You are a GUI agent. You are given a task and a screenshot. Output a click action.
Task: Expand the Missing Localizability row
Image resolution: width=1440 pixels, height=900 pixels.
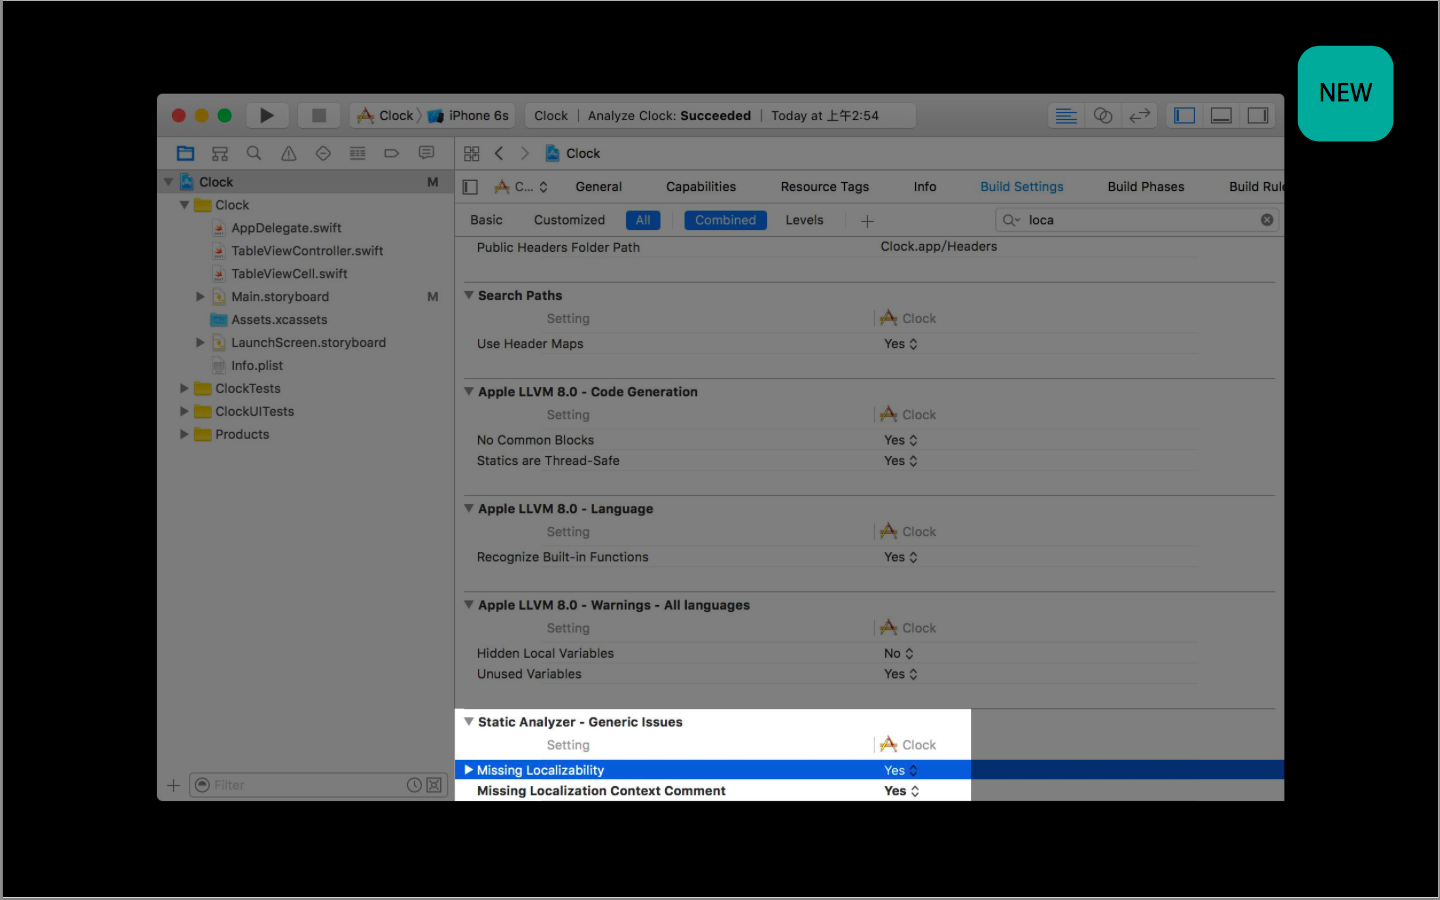pos(468,770)
